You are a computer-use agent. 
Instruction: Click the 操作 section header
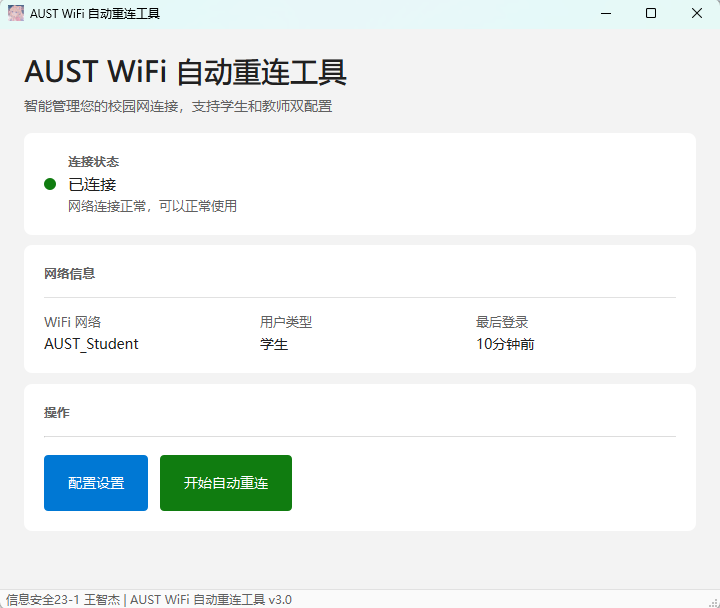(x=57, y=412)
